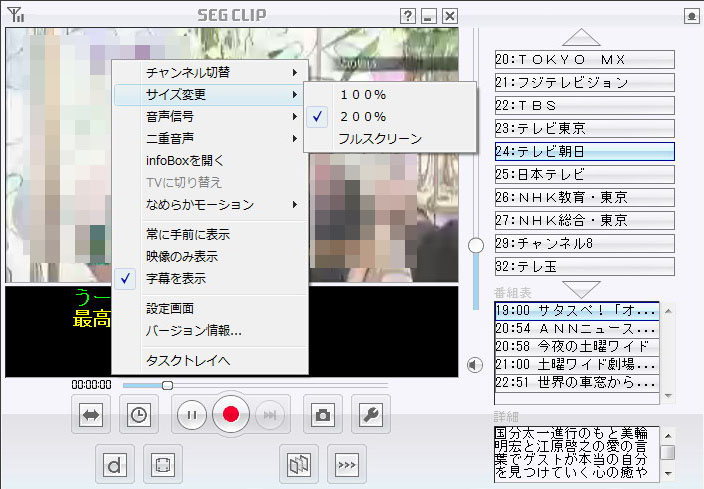Expand 二重音声 submenu

point(210,138)
